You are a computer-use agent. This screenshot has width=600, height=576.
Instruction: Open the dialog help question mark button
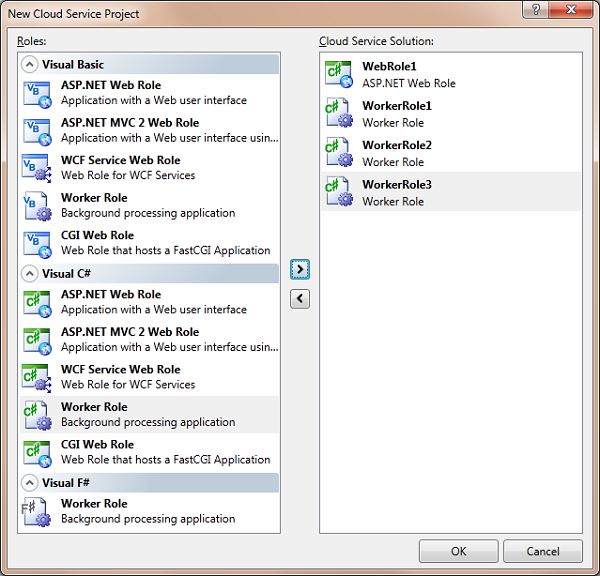pos(537,11)
